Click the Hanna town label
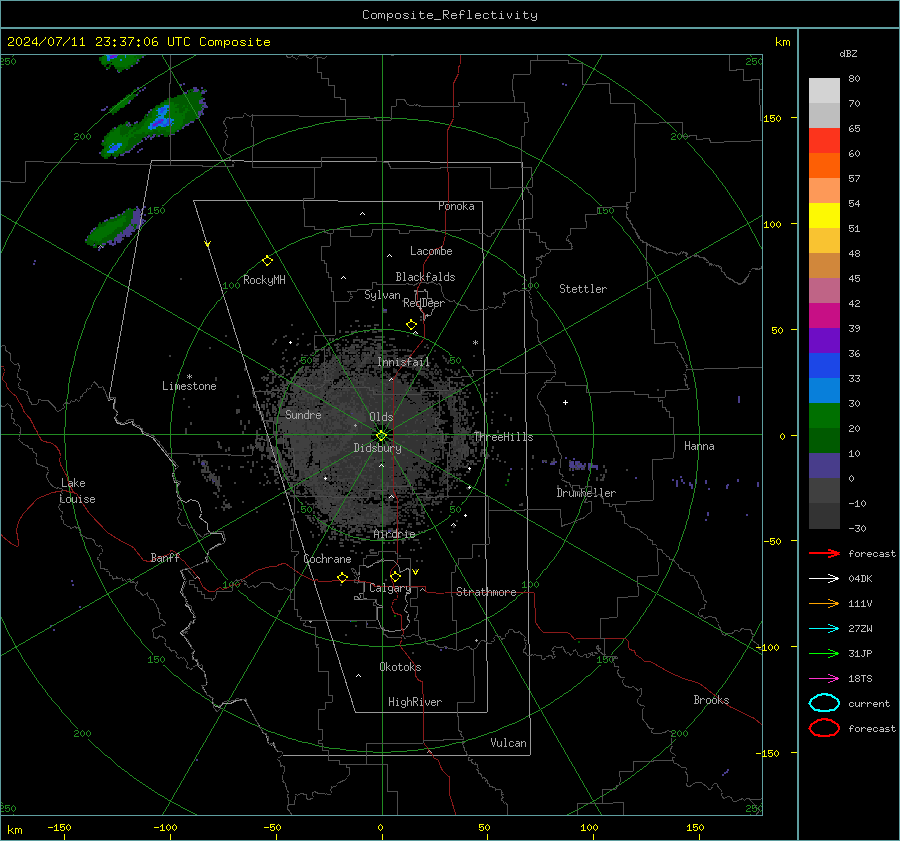This screenshot has height=841, width=900. [x=699, y=446]
